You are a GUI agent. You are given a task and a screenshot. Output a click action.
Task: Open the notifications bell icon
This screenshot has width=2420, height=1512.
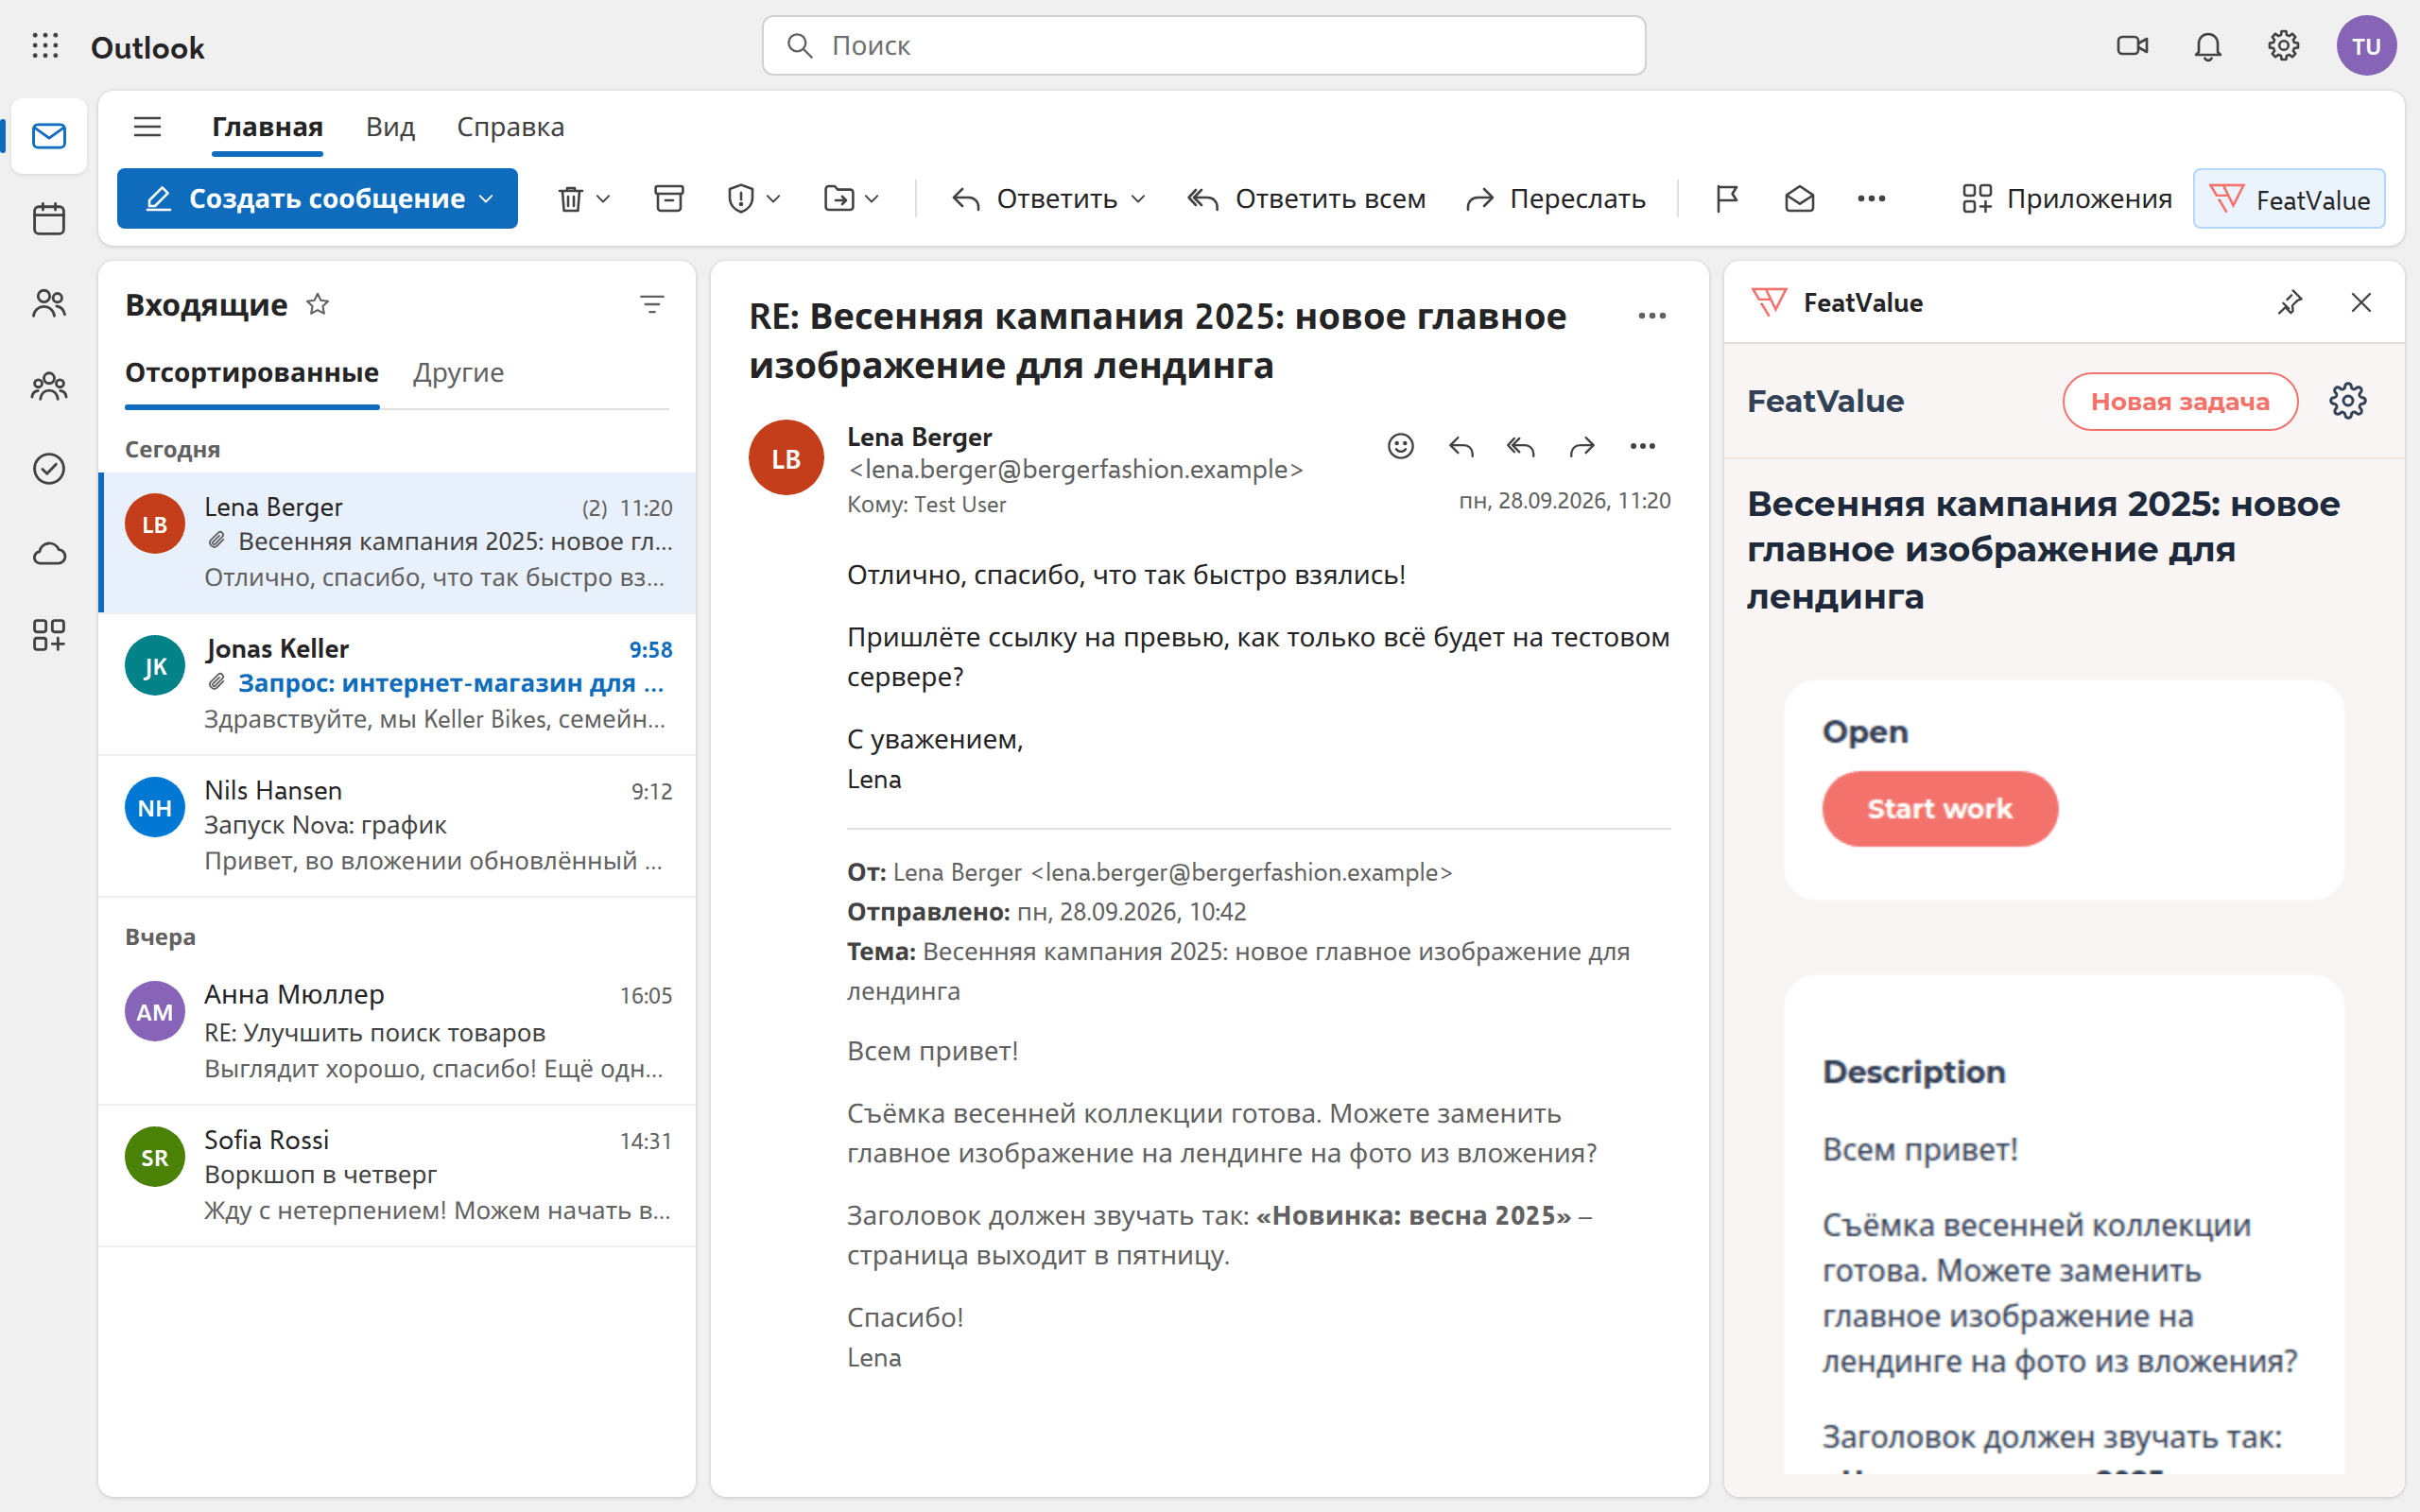(2208, 46)
